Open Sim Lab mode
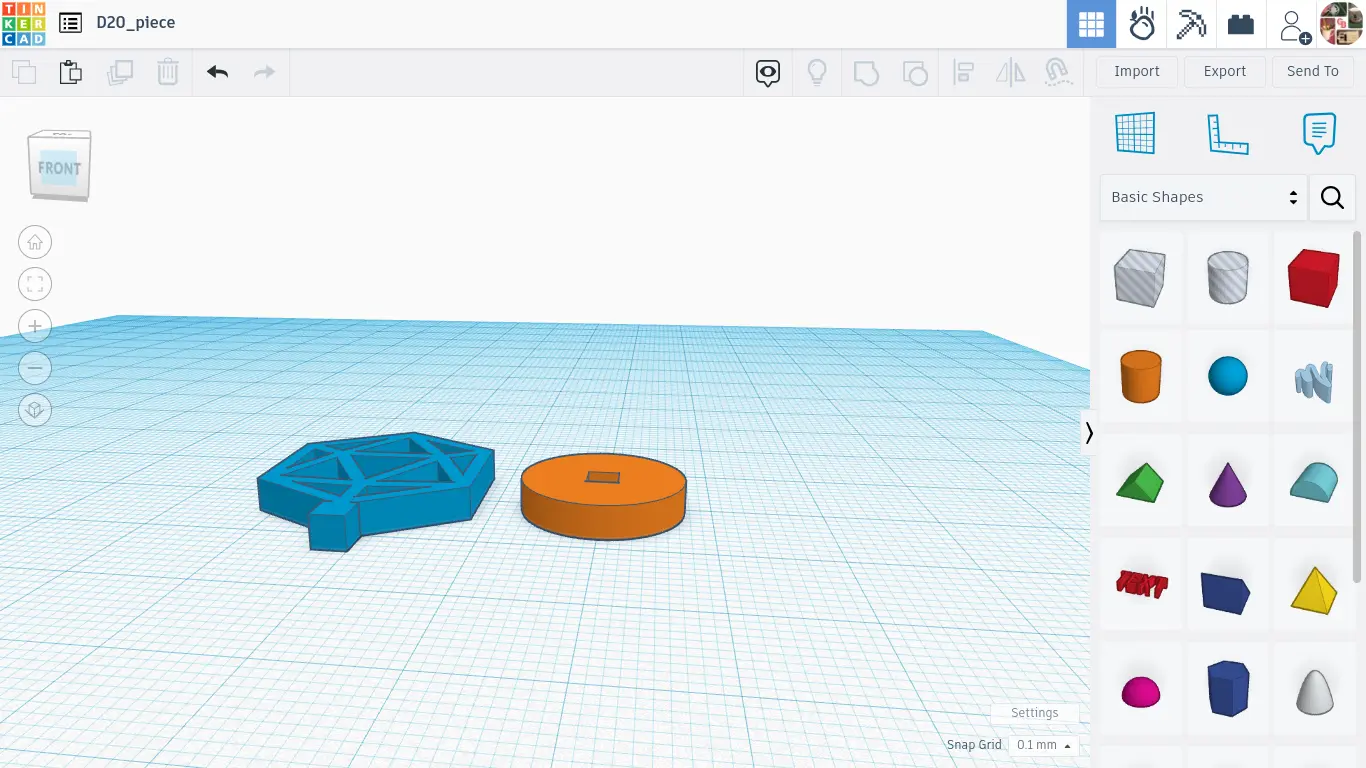The width and height of the screenshot is (1366, 768). (x=1141, y=24)
